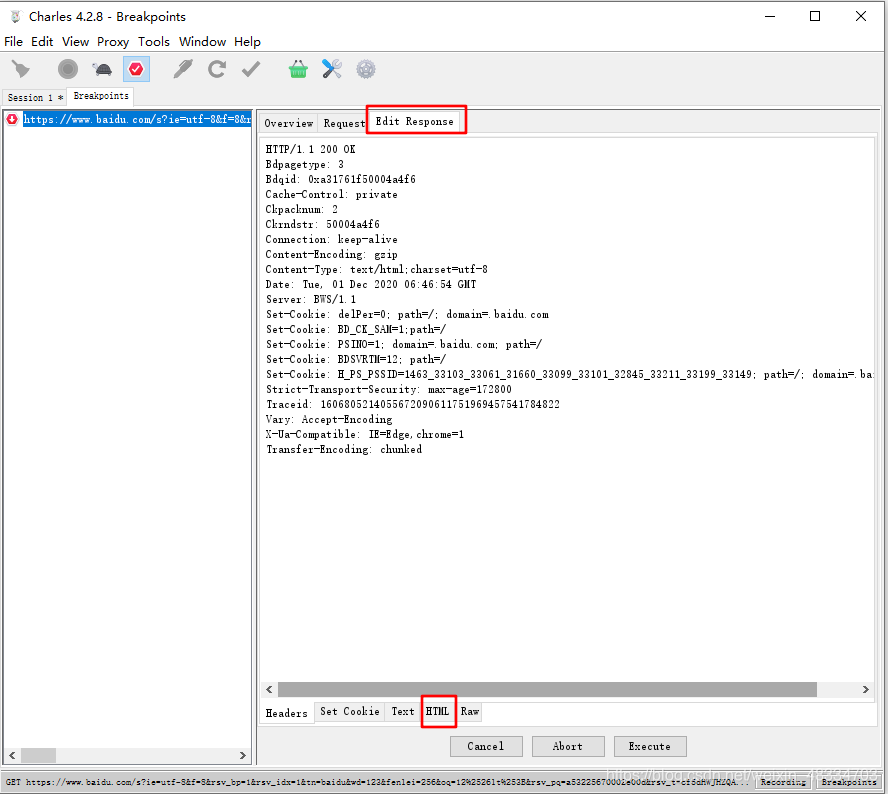Minimize the Charles window
The height and width of the screenshot is (794, 888).
tap(770, 16)
